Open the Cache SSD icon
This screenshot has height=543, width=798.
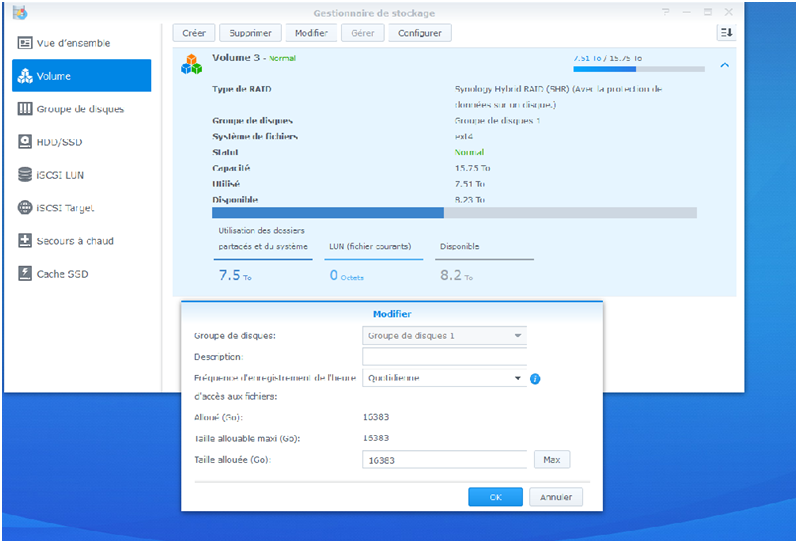[25, 273]
